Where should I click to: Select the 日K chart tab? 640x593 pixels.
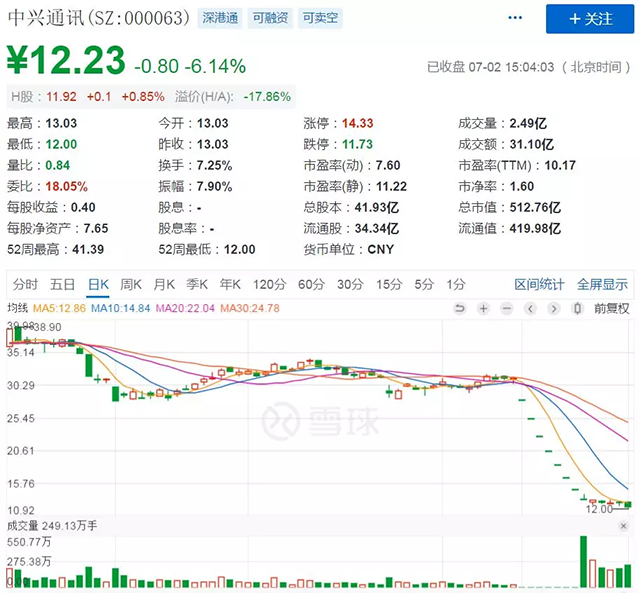(x=98, y=284)
